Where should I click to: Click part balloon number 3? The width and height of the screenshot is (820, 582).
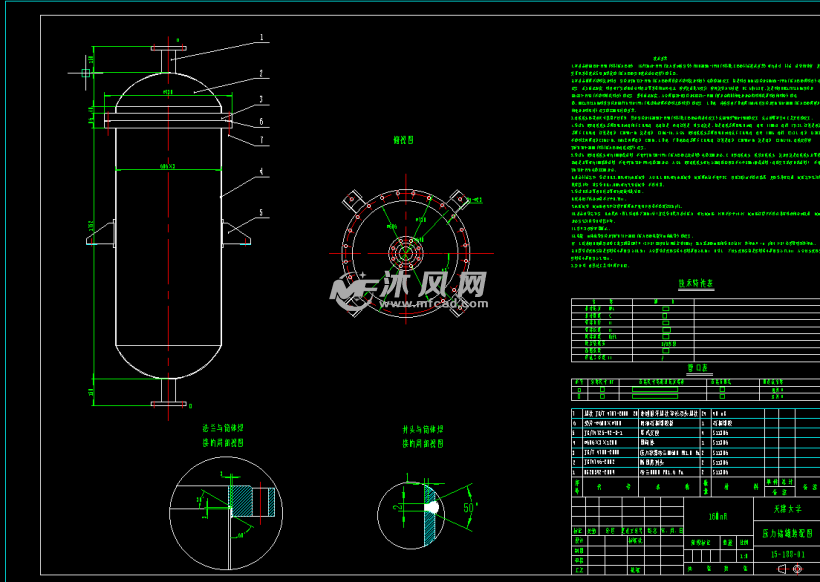[x=261, y=99]
